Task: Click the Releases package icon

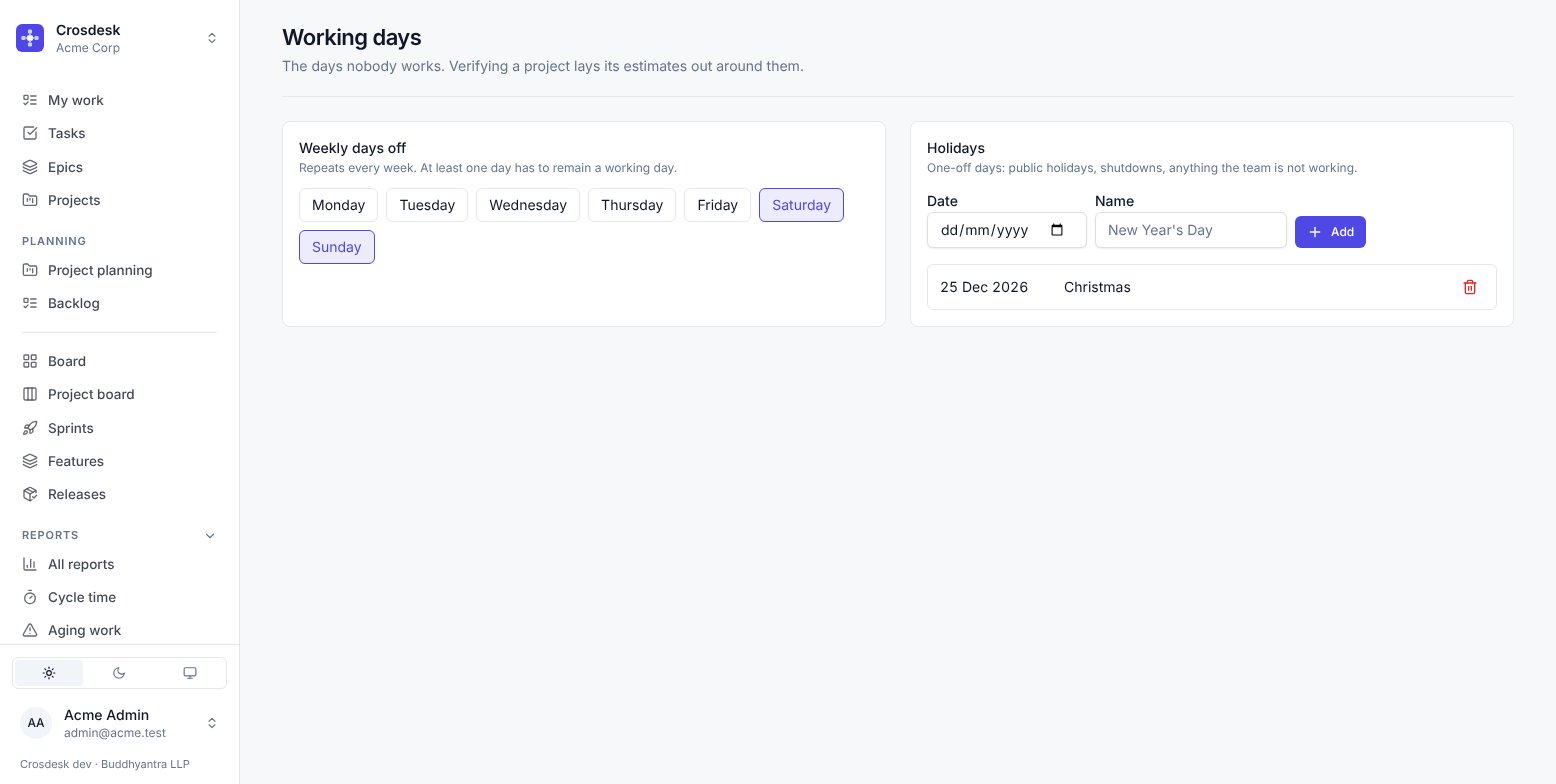Action: pyautogui.click(x=30, y=494)
